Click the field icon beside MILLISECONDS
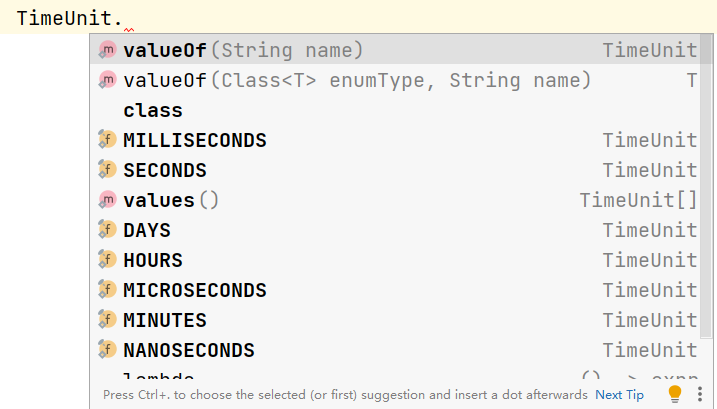The image size is (717, 409). coord(107,140)
